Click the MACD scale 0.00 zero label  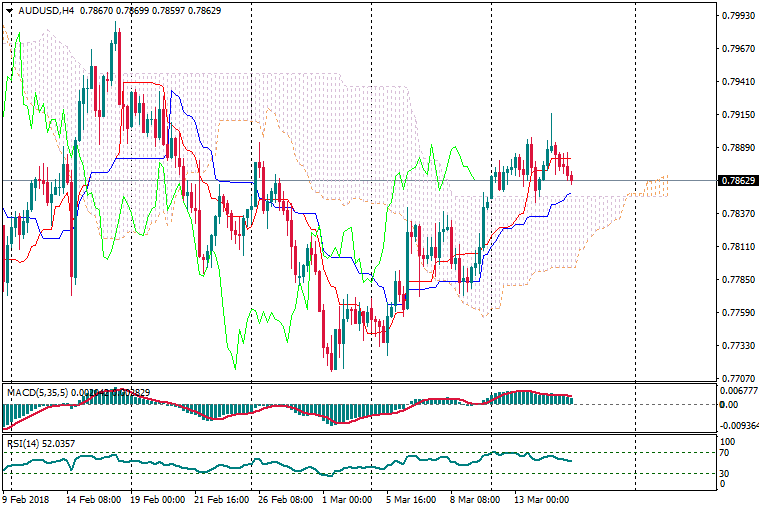click(x=729, y=405)
